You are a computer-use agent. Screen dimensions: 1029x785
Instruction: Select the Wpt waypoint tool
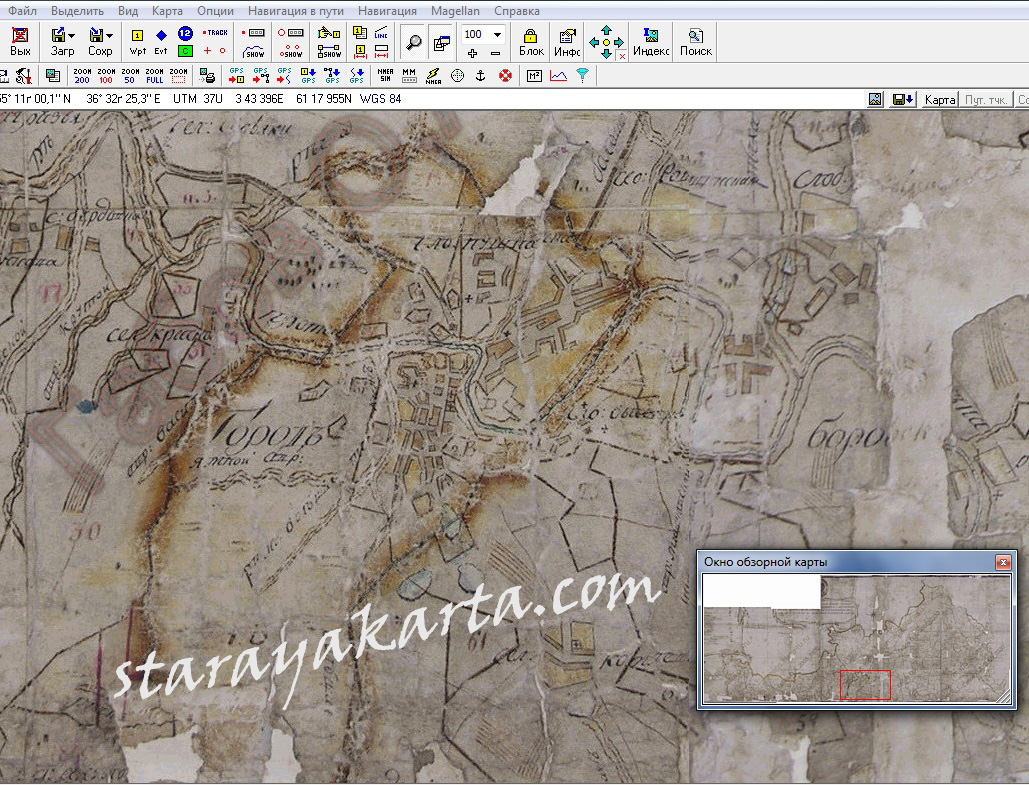[137, 42]
